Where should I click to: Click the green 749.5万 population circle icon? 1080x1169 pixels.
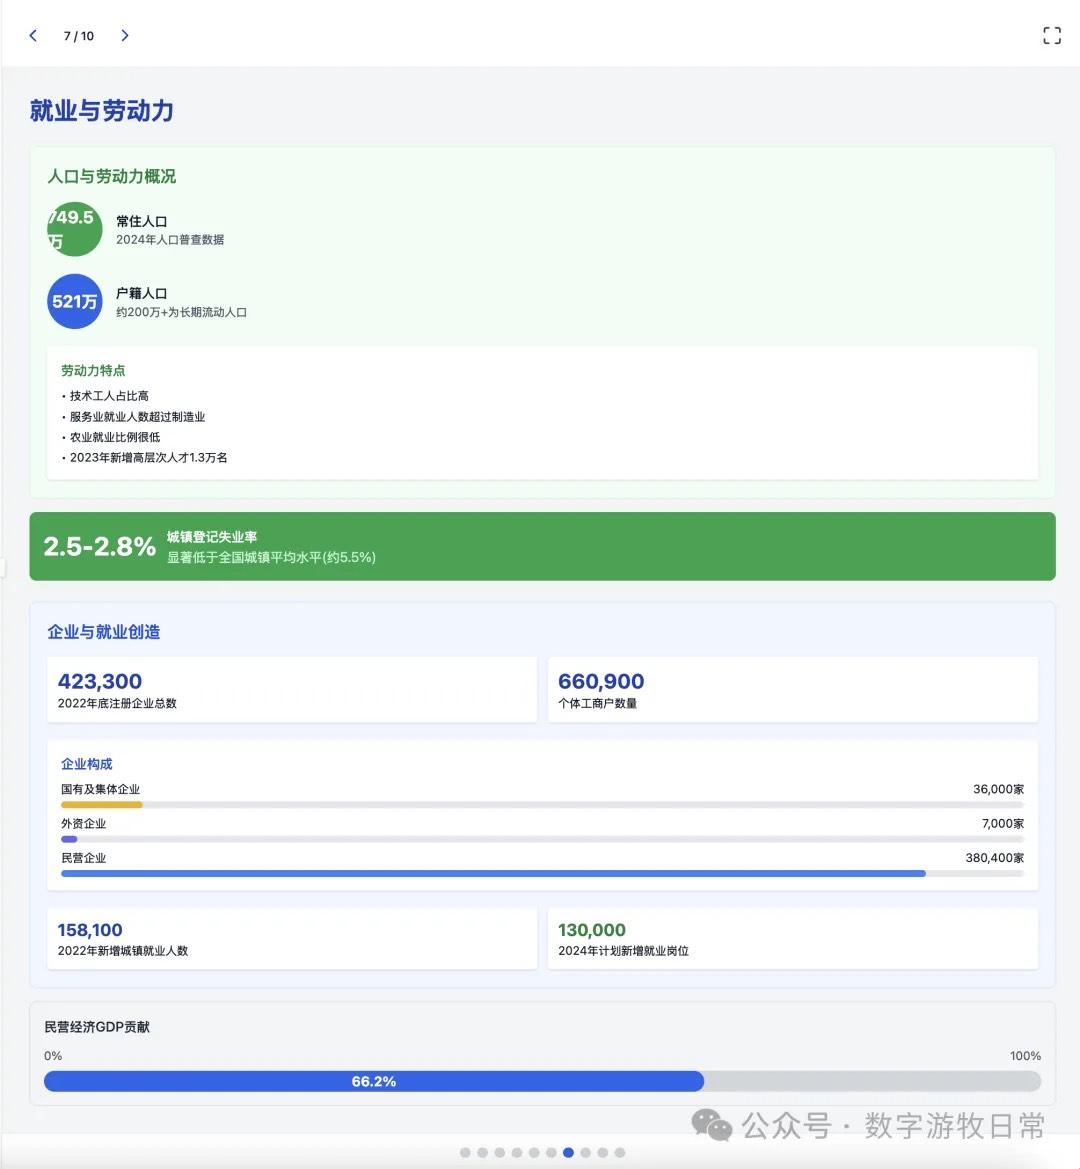click(x=74, y=229)
